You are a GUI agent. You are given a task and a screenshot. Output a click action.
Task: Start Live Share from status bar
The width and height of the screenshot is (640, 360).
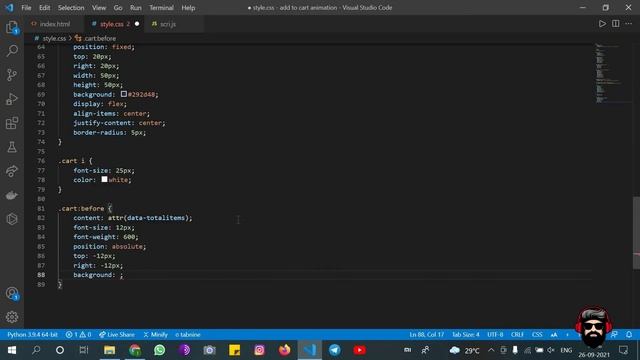click(117, 334)
